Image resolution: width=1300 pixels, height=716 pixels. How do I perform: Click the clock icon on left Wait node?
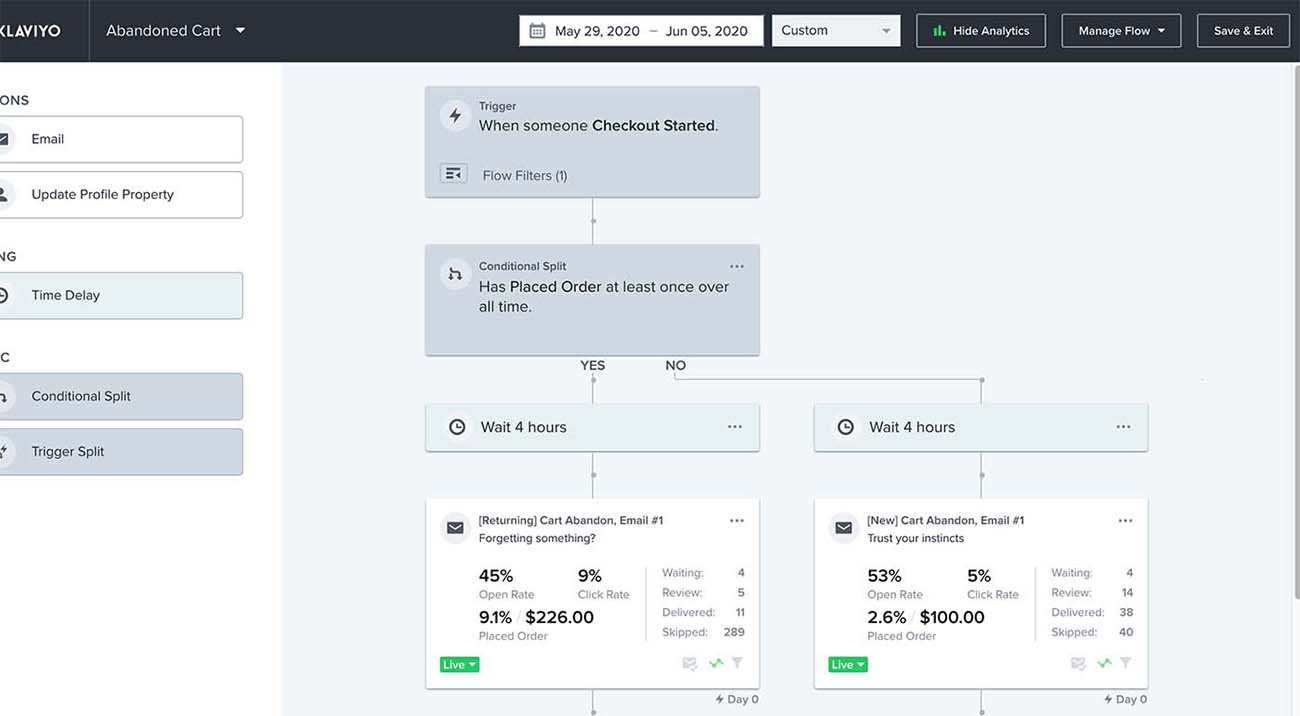coord(457,426)
